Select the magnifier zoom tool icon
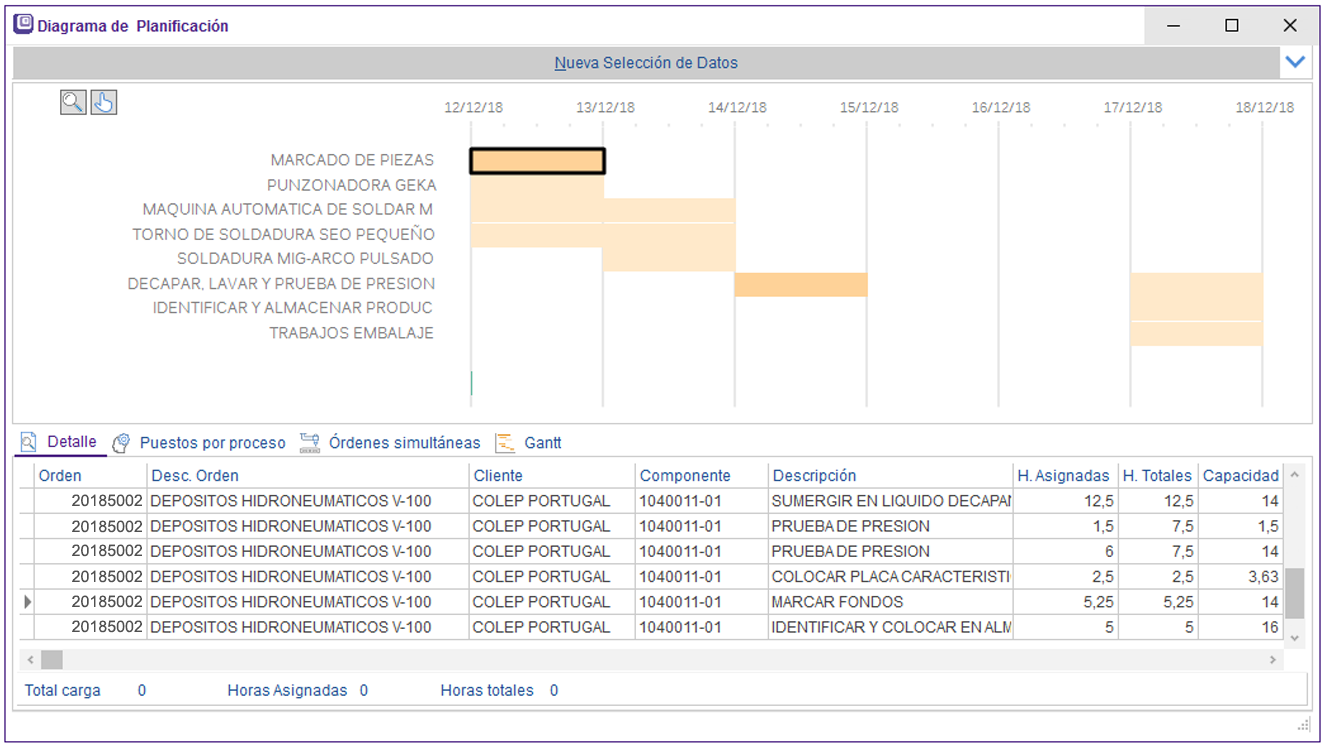The width and height of the screenshot is (1327, 745). click(73, 102)
